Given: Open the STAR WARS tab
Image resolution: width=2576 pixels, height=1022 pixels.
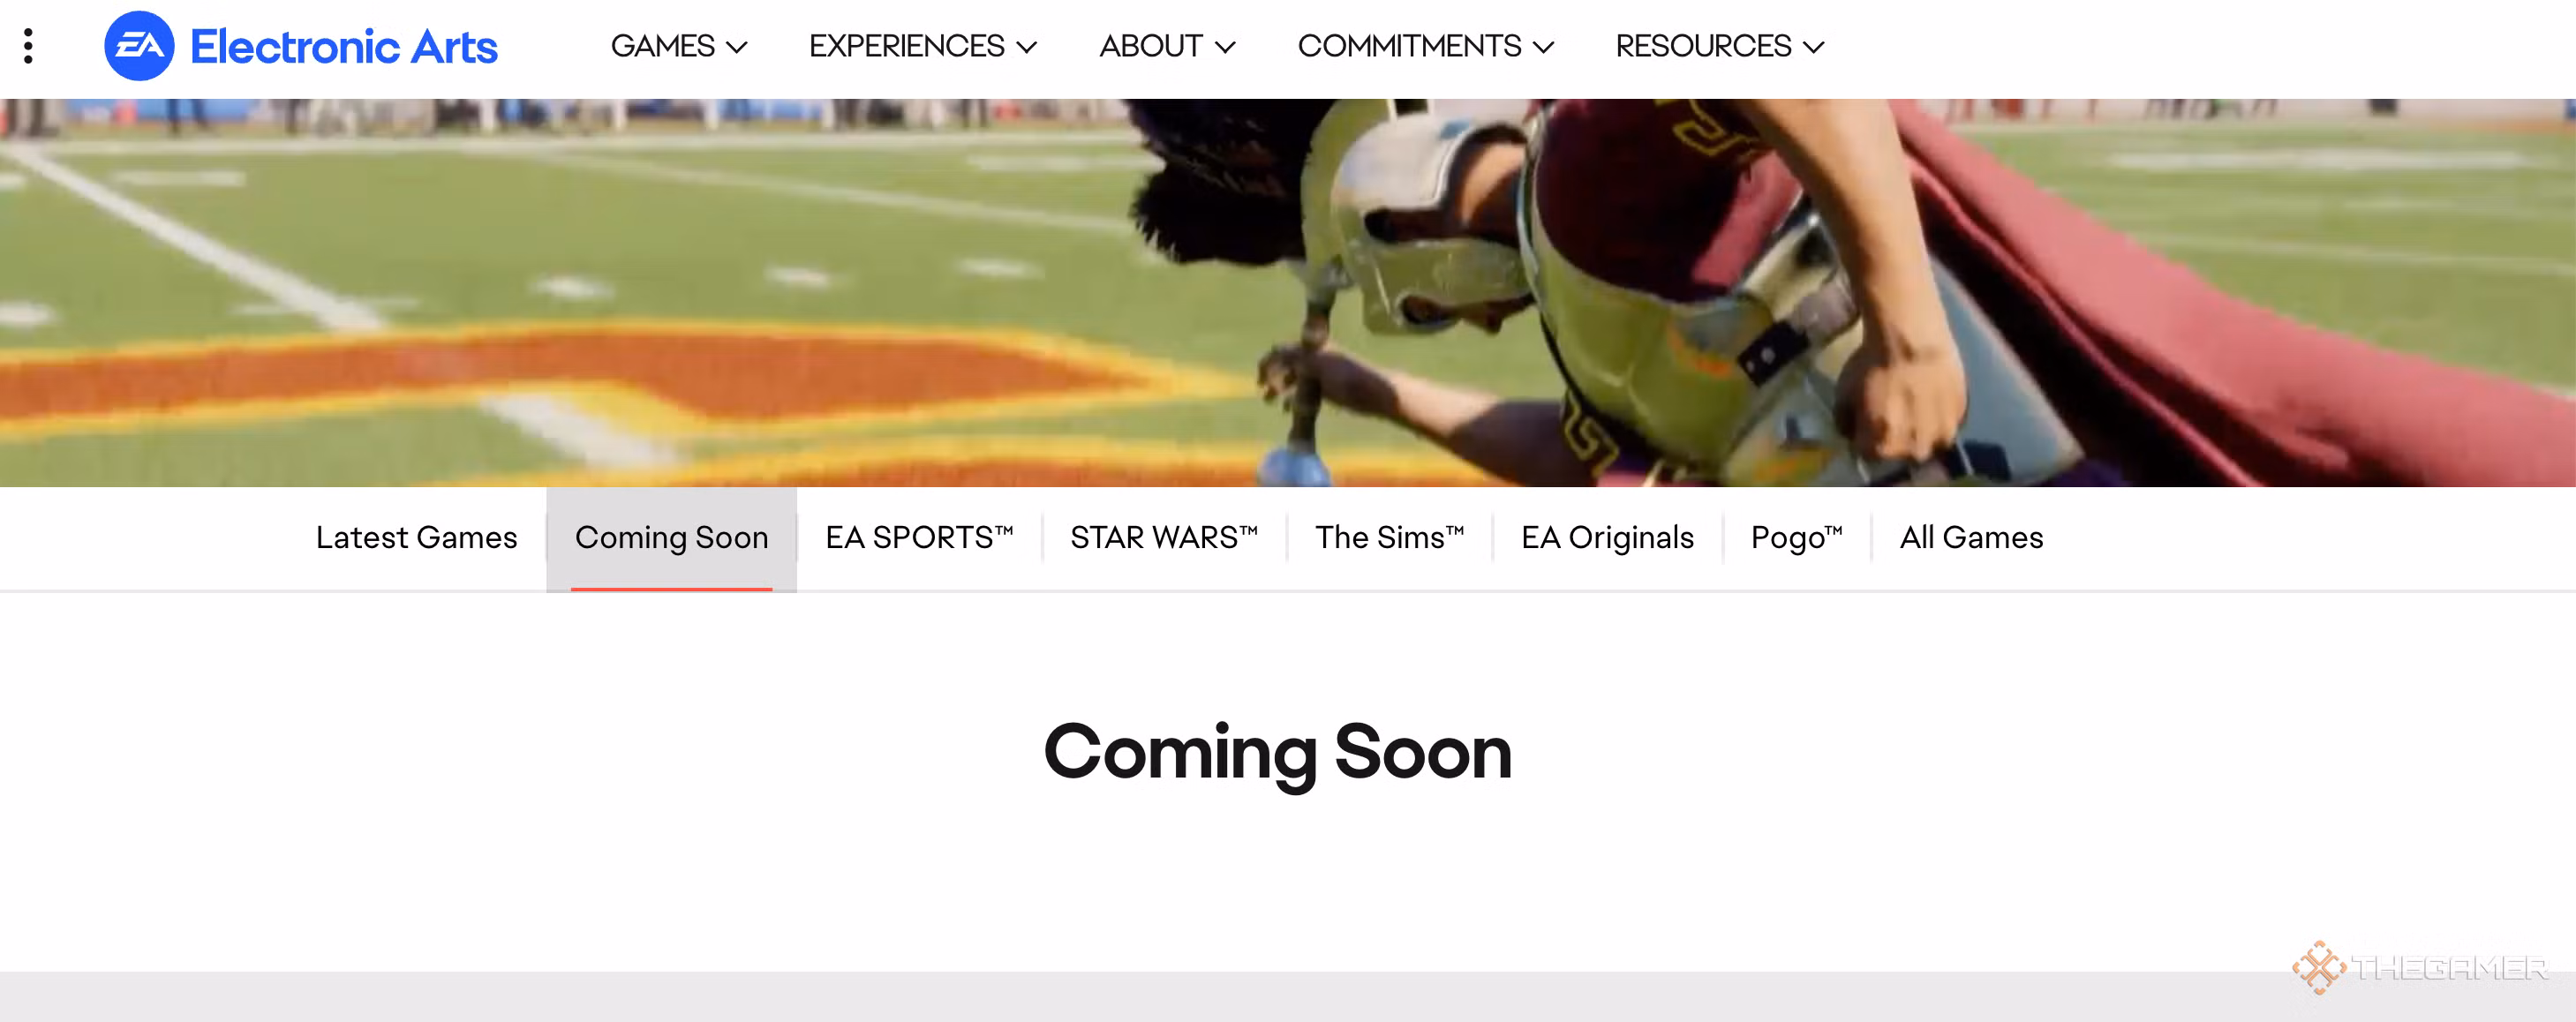Looking at the screenshot, I should [x=1164, y=538].
